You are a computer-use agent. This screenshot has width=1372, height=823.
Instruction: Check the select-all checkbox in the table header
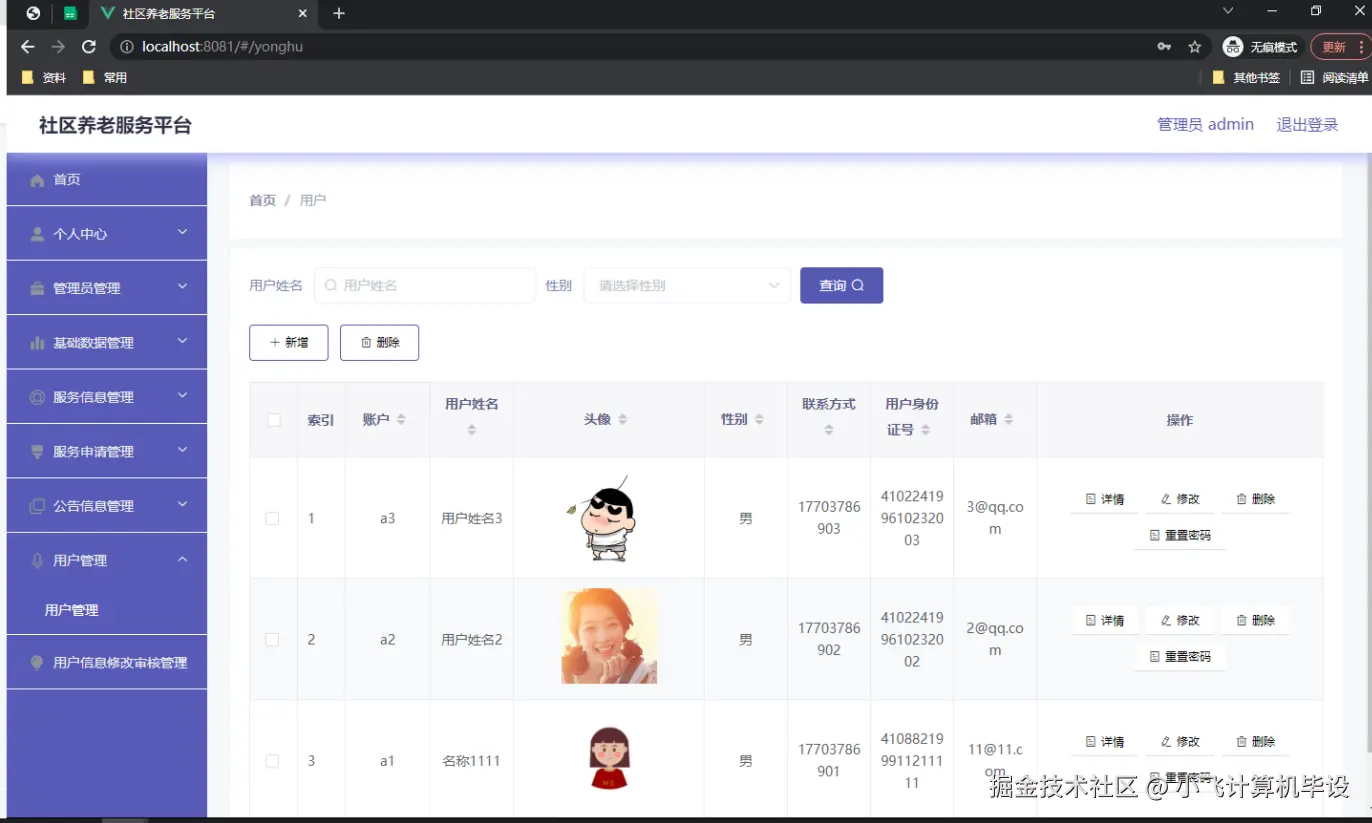273,419
